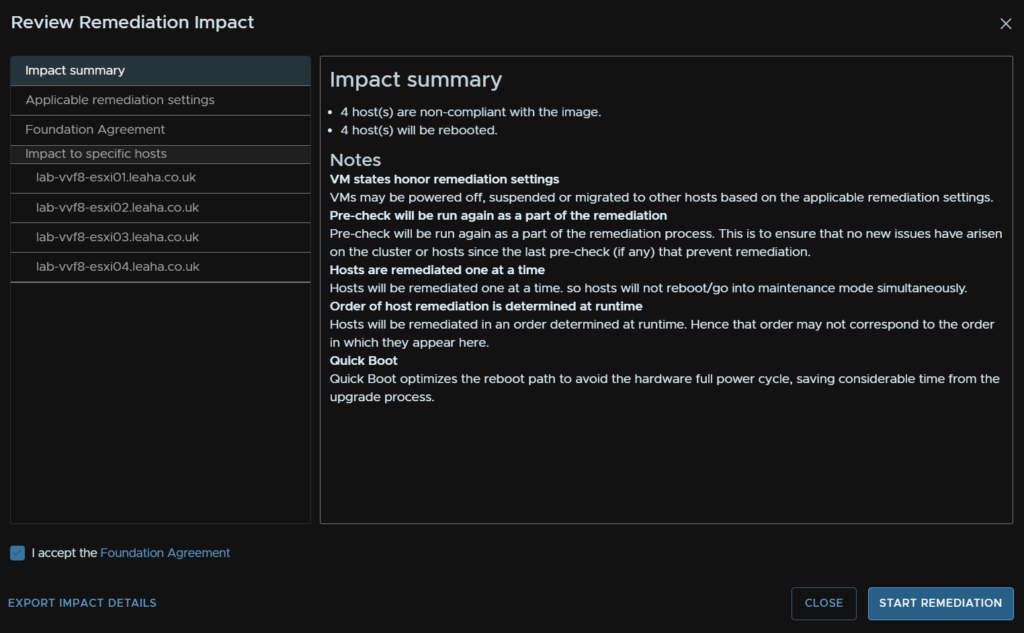Click the Notes heading in summary pane

click(355, 160)
